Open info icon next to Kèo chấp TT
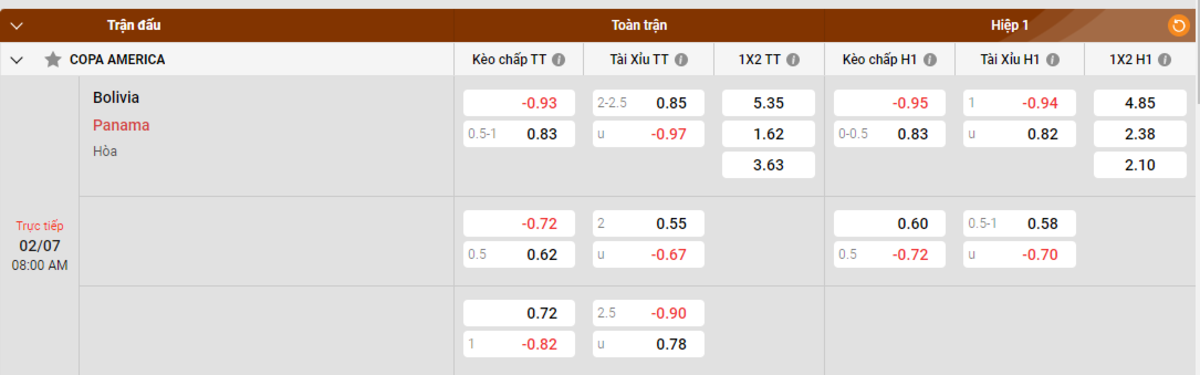The width and height of the screenshot is (1200, 375). 559,60
